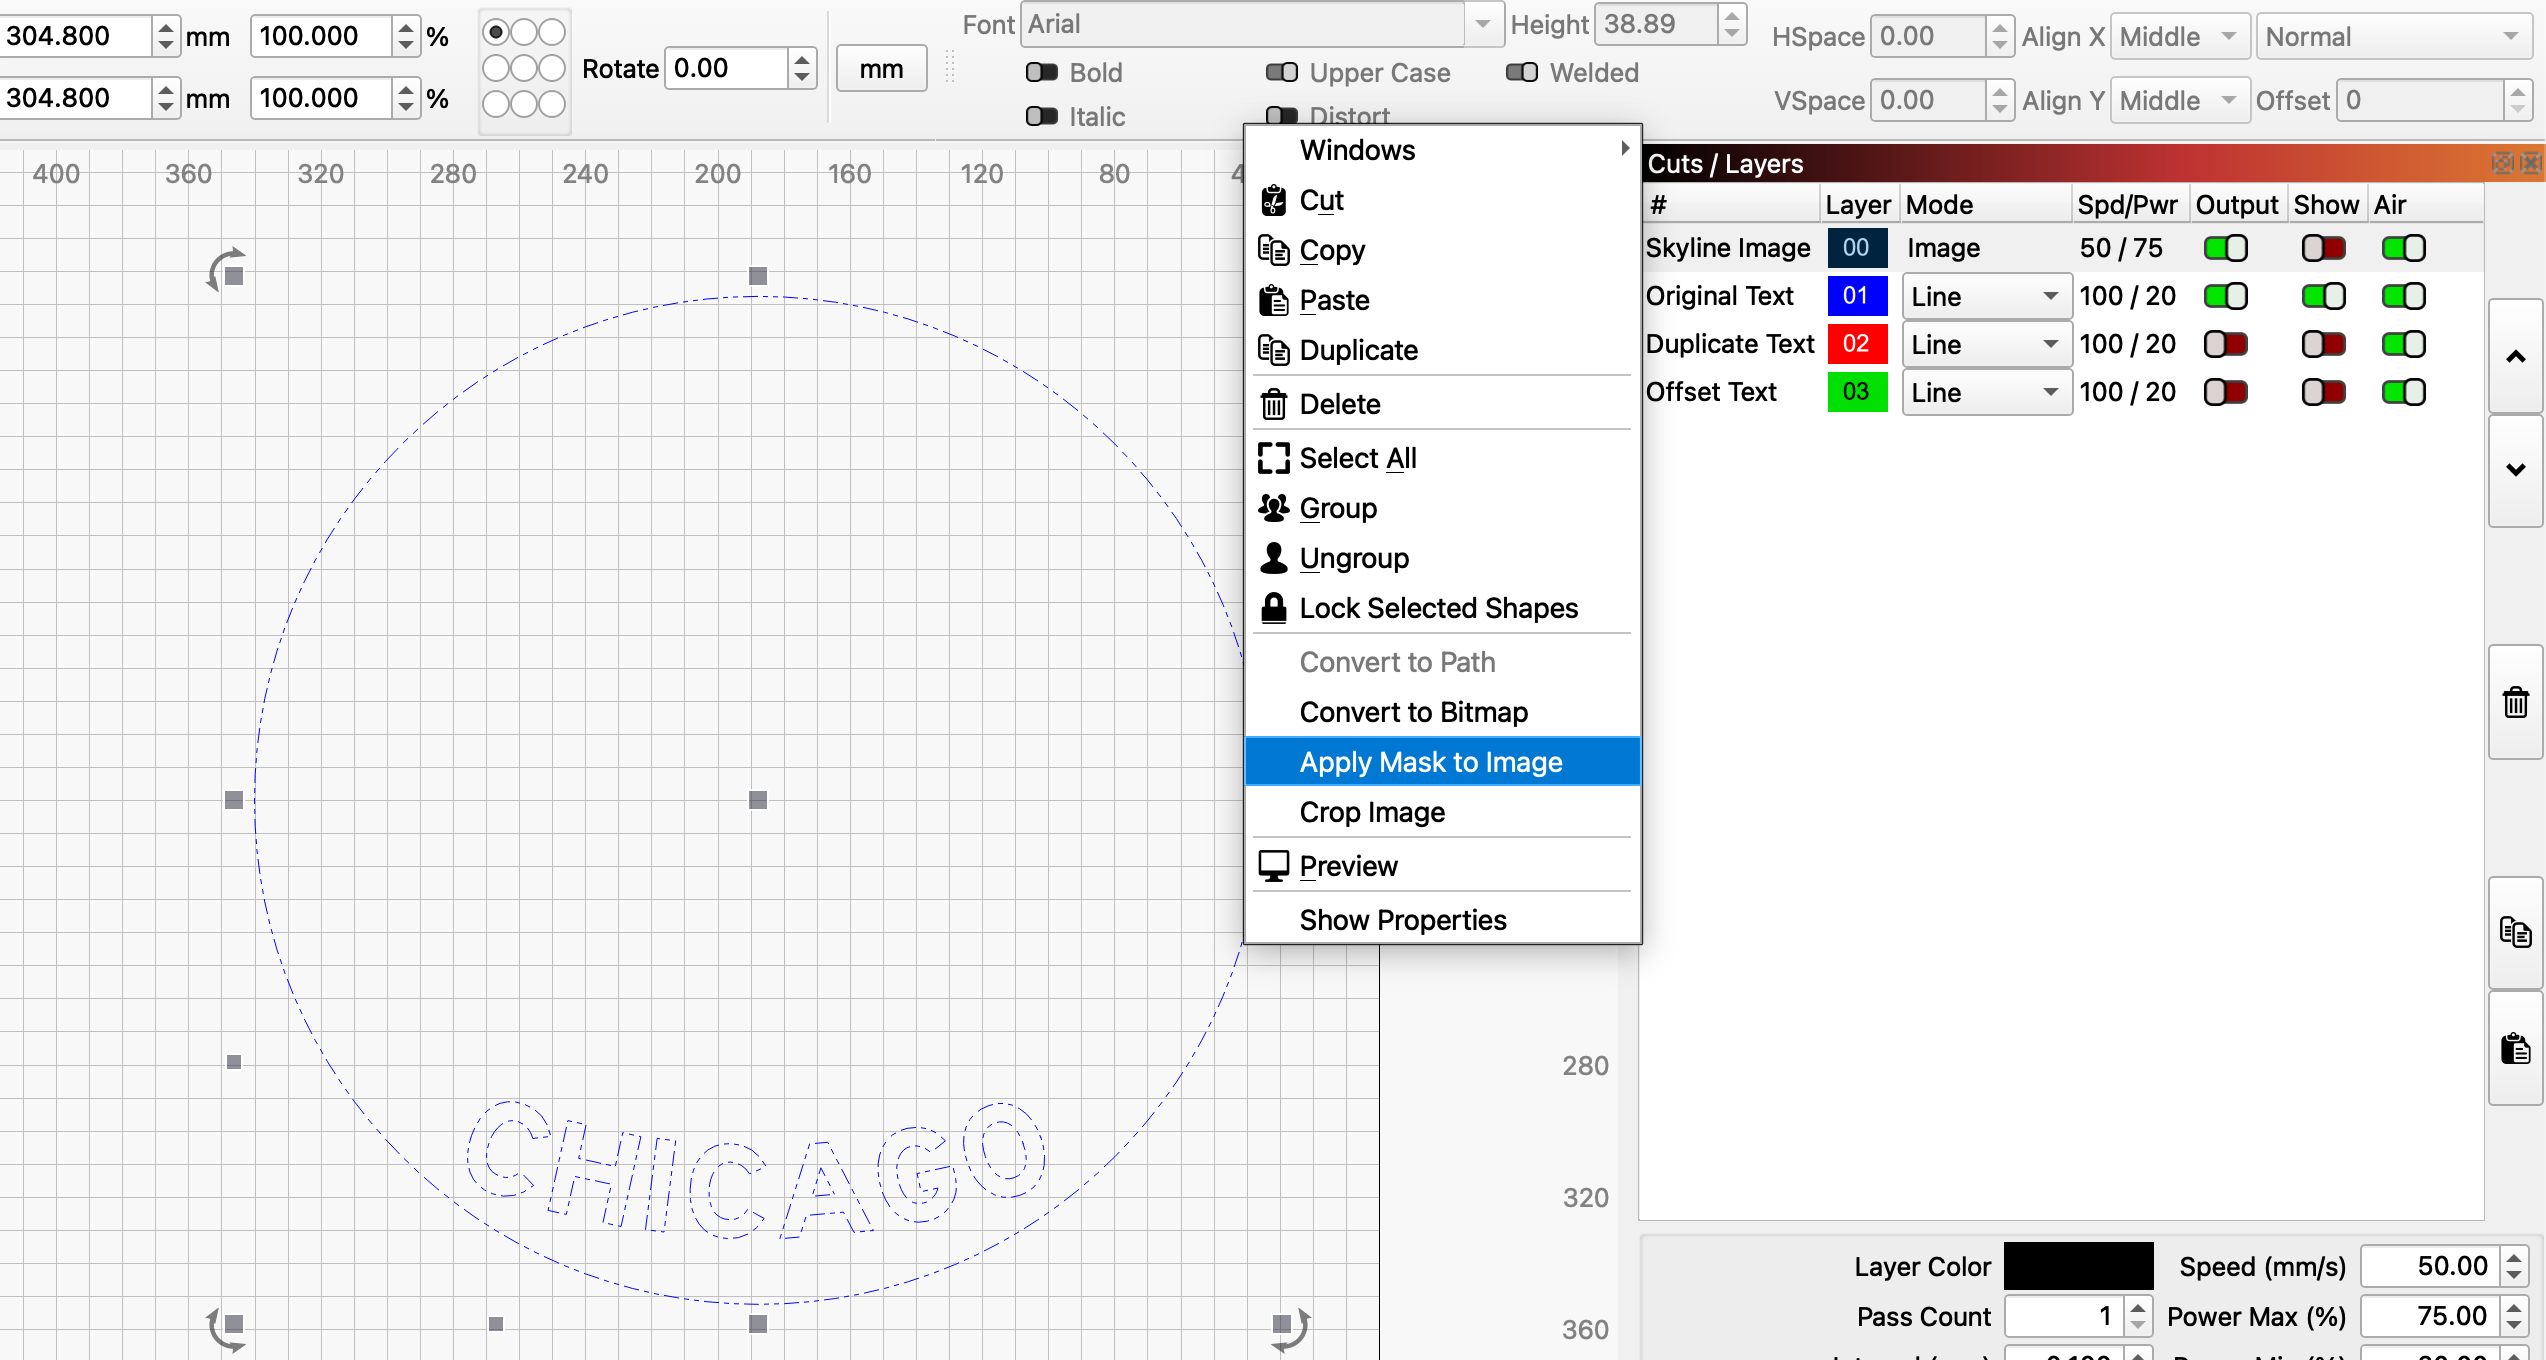
Task: Enable Output for Duplicate Text layer
Action: [2226, 344]
